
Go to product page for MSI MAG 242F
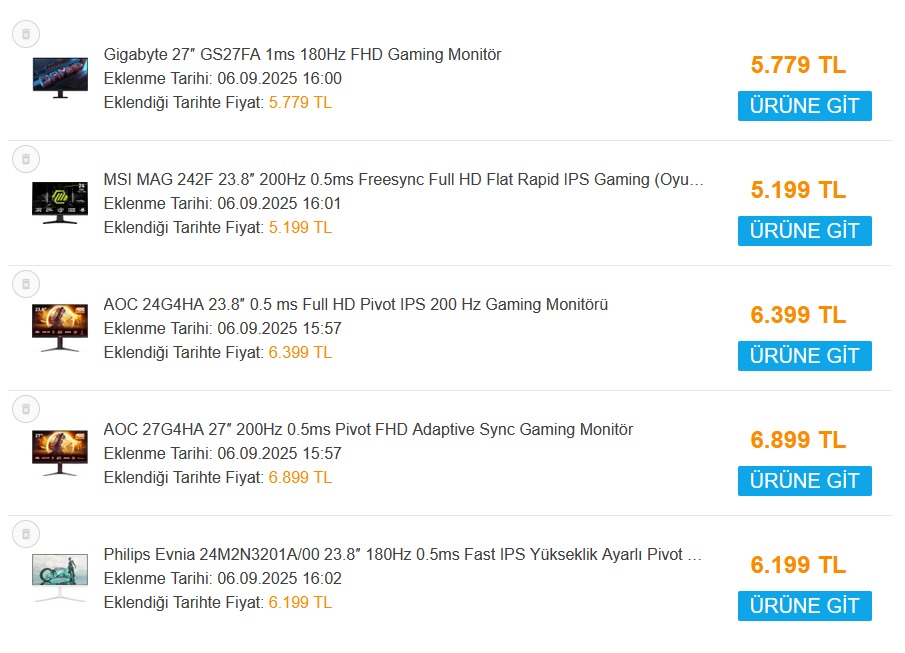(804, 231)
